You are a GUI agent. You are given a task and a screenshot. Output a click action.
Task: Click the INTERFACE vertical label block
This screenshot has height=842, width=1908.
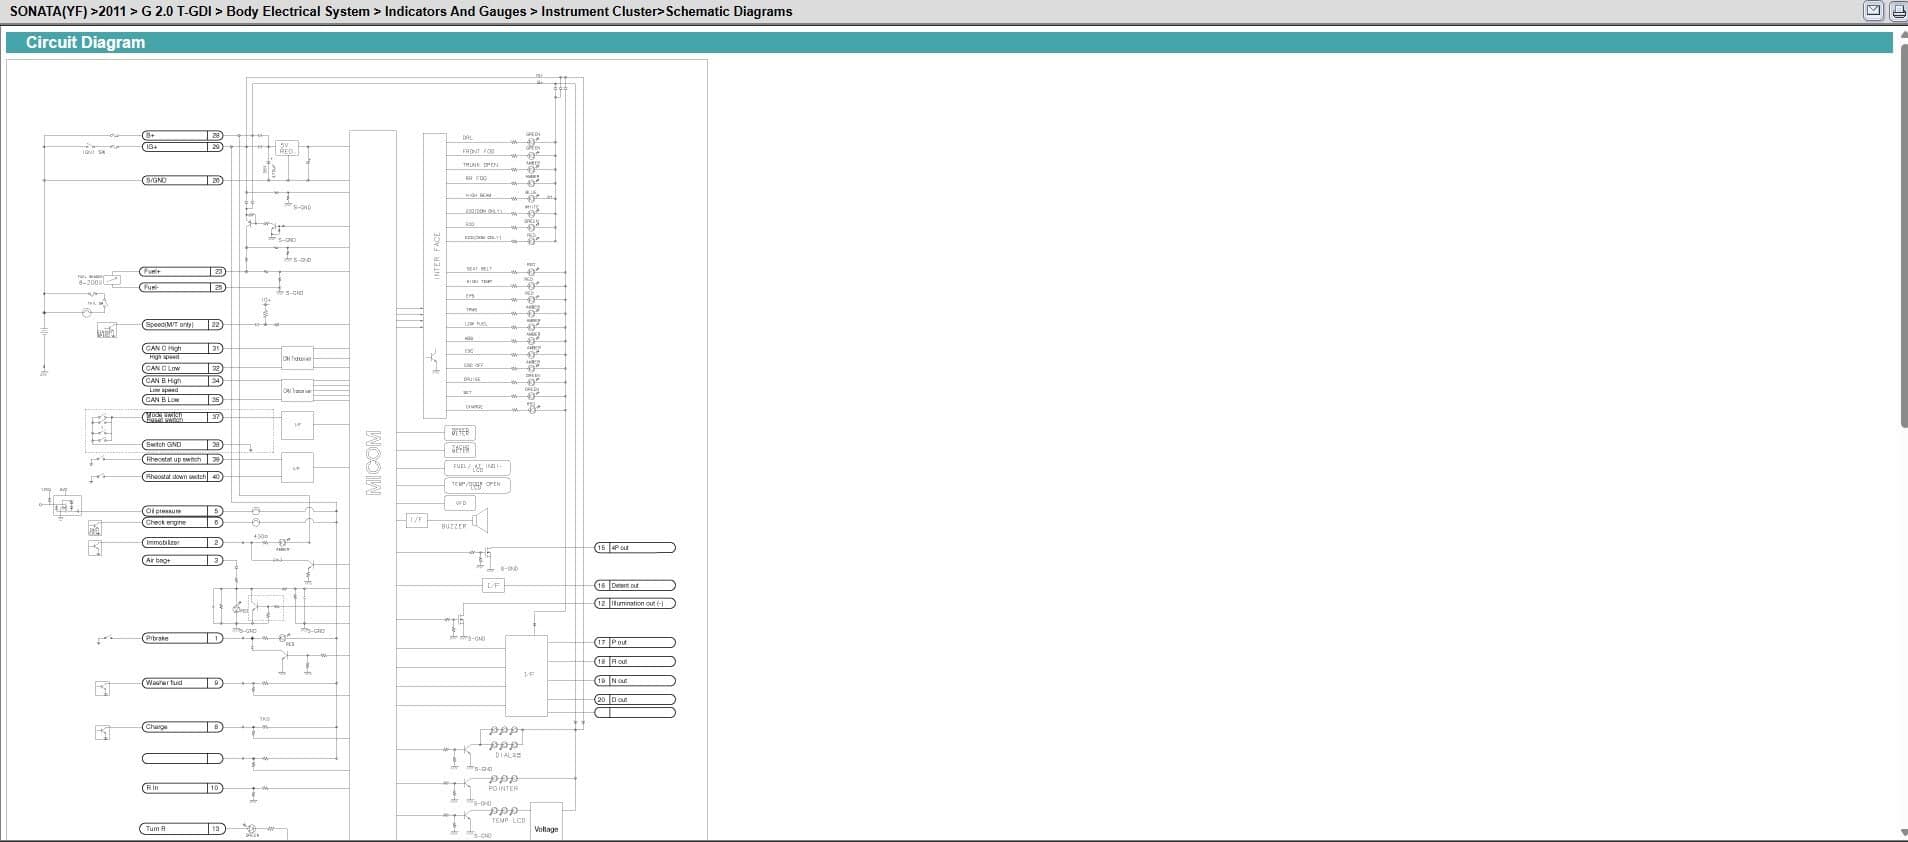point(435,255)
